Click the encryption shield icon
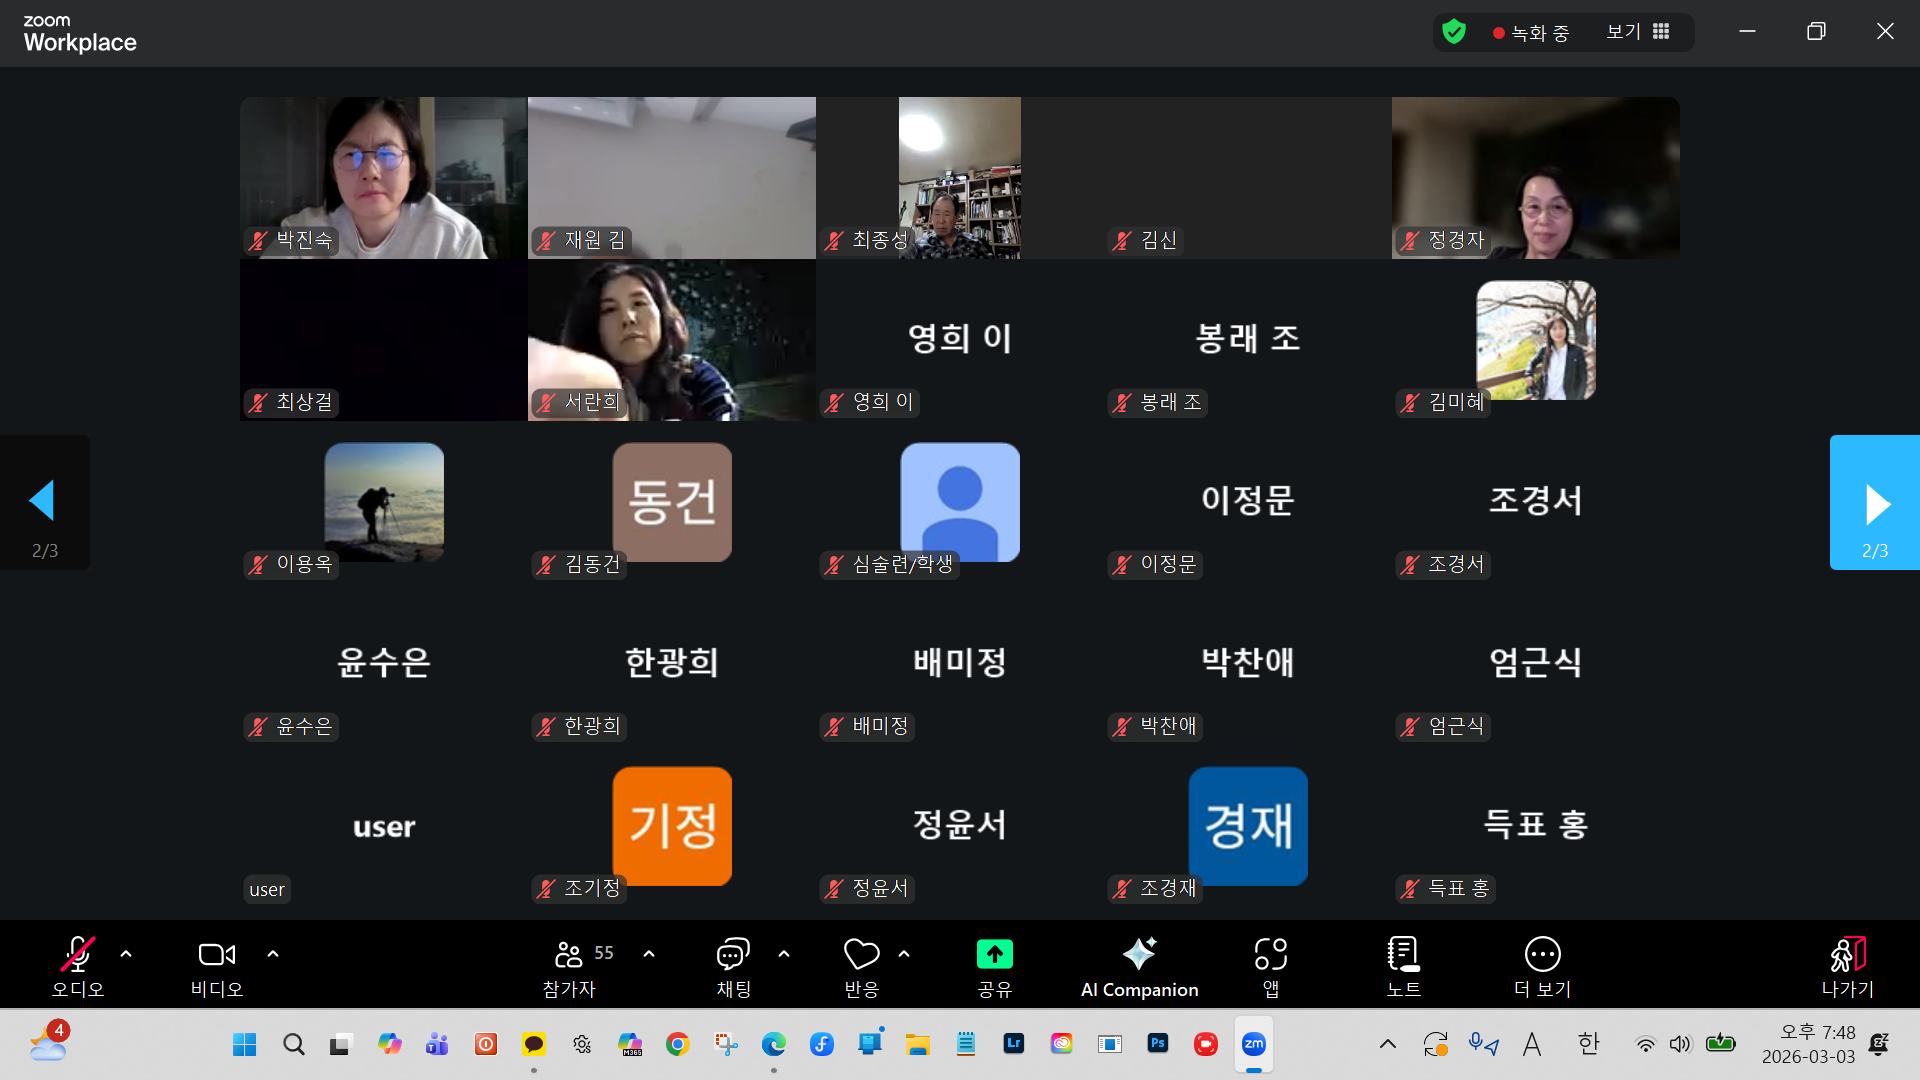This screenshot has width=1920, height=1080. point(1454,32)
